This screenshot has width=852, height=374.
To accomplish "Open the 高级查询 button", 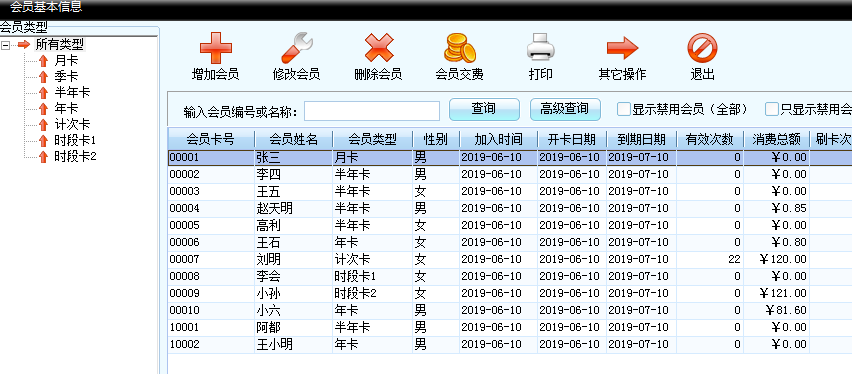I will [565, 109].
